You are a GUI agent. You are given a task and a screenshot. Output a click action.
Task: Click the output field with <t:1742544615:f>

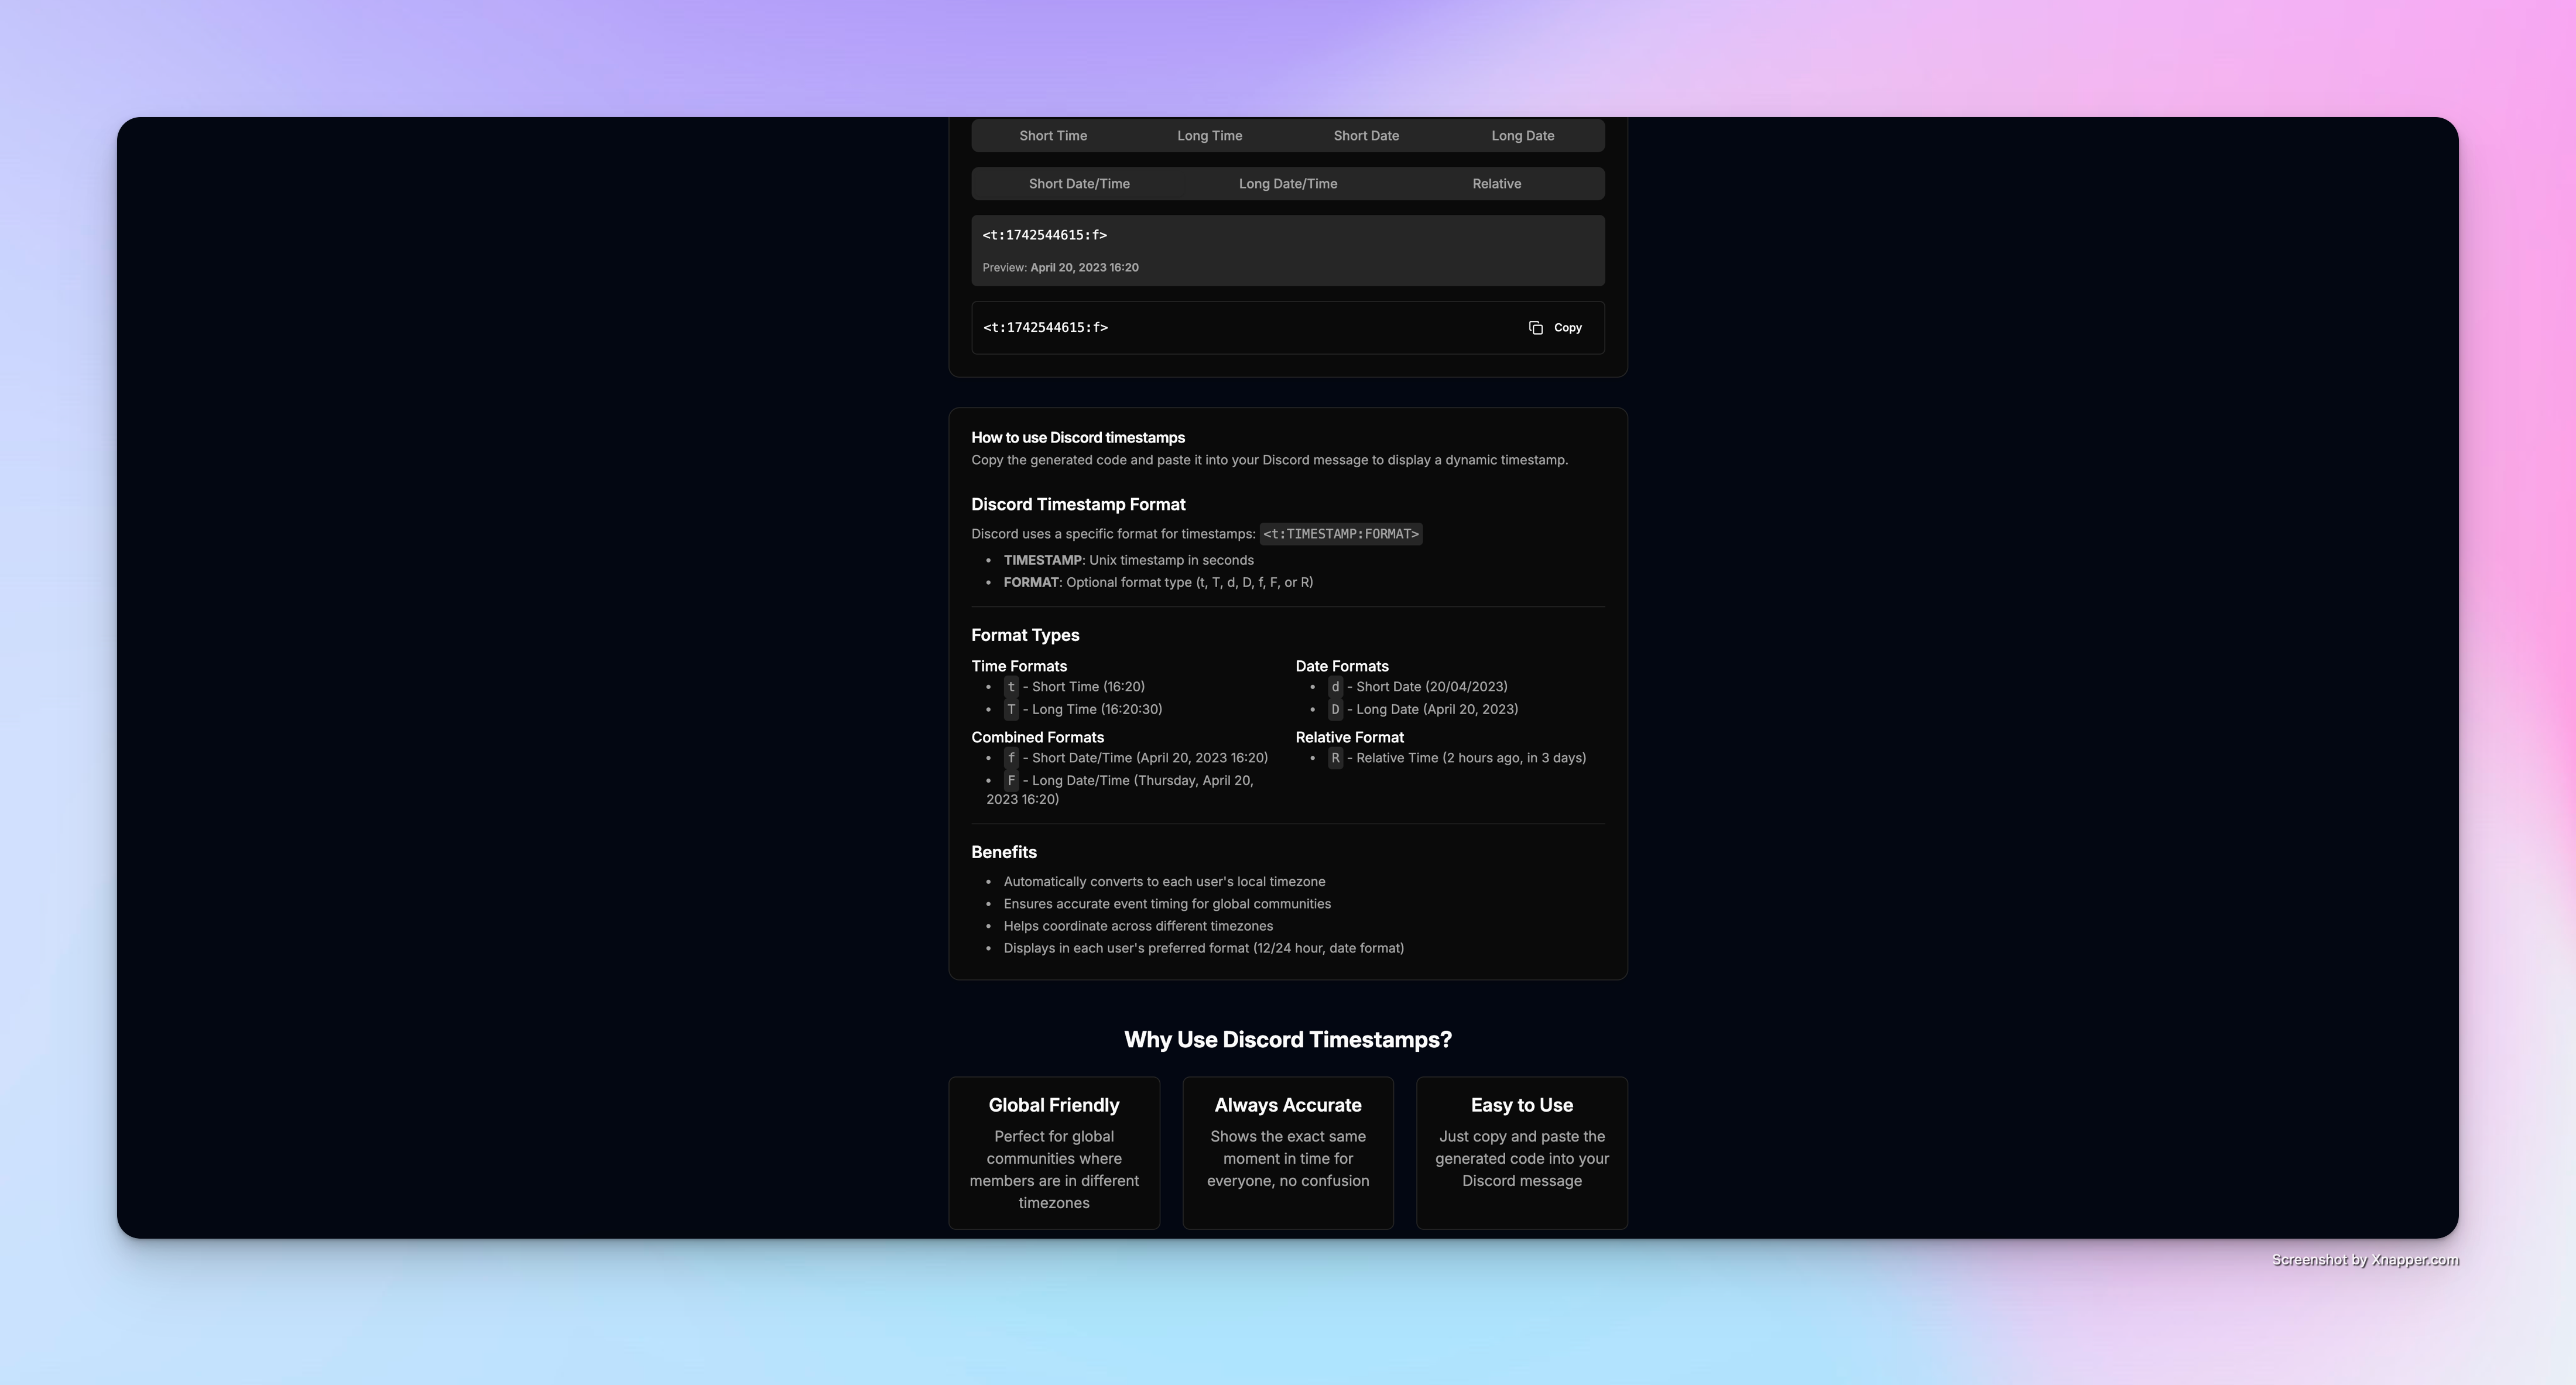1288,328
